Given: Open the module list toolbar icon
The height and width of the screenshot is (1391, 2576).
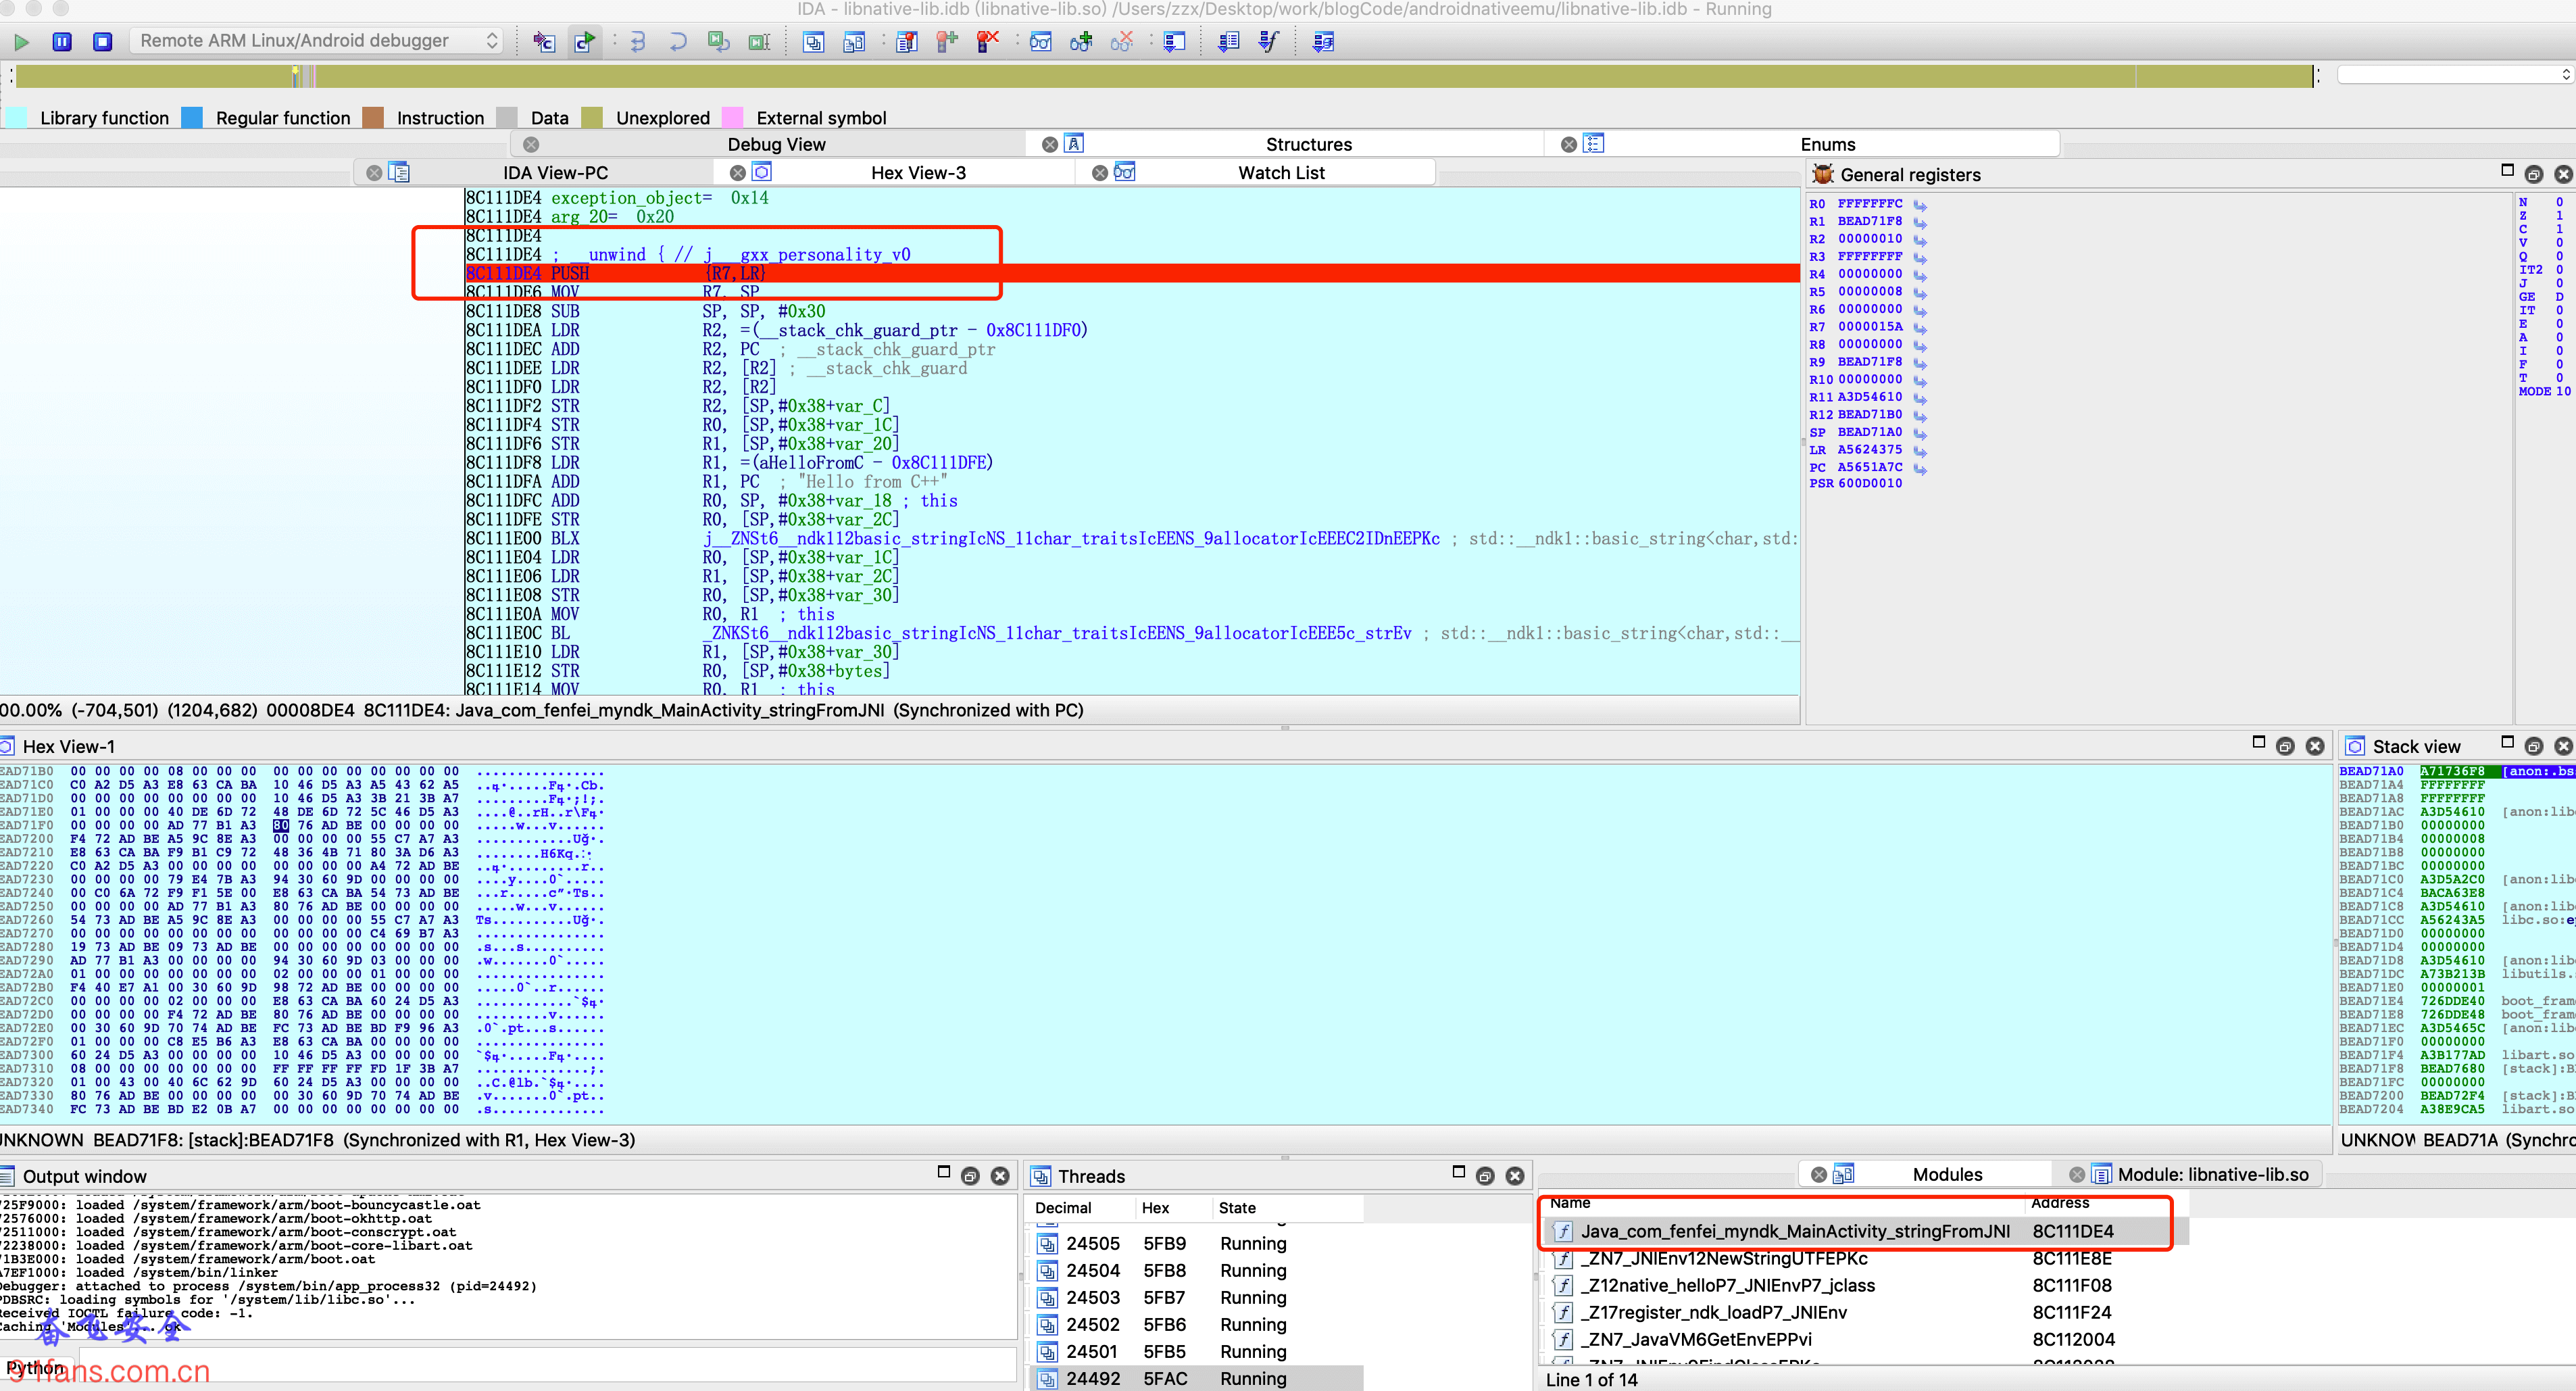Looking at the screenshot, I should [854, 42].
